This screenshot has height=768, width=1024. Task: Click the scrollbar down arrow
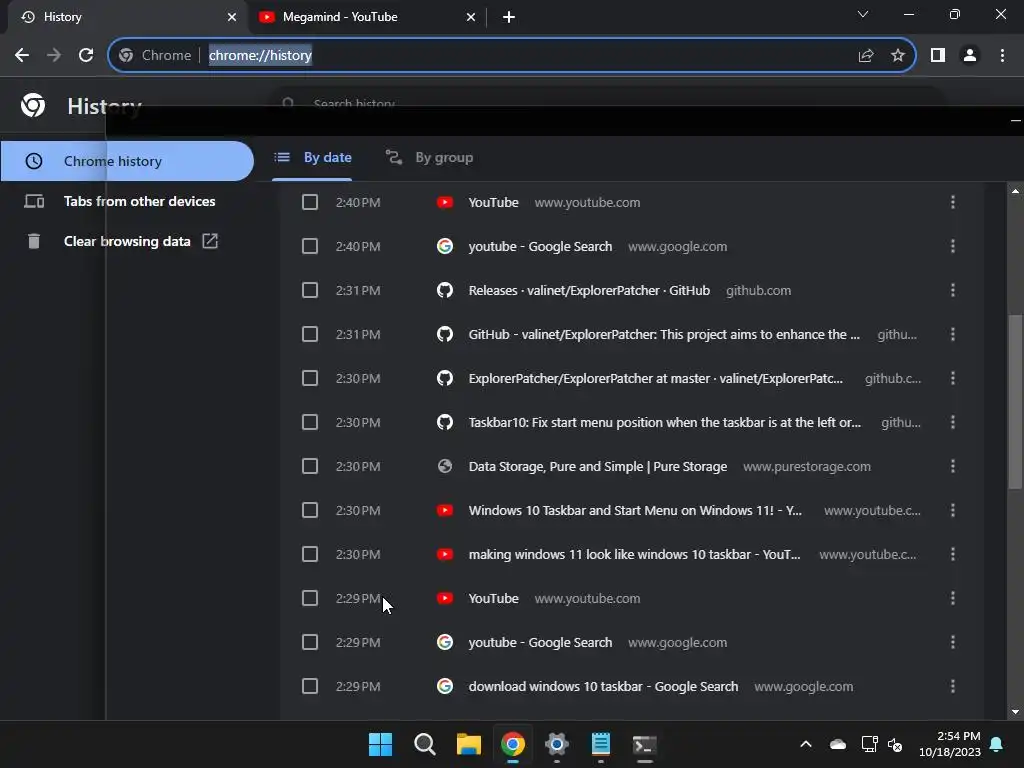1015,712
